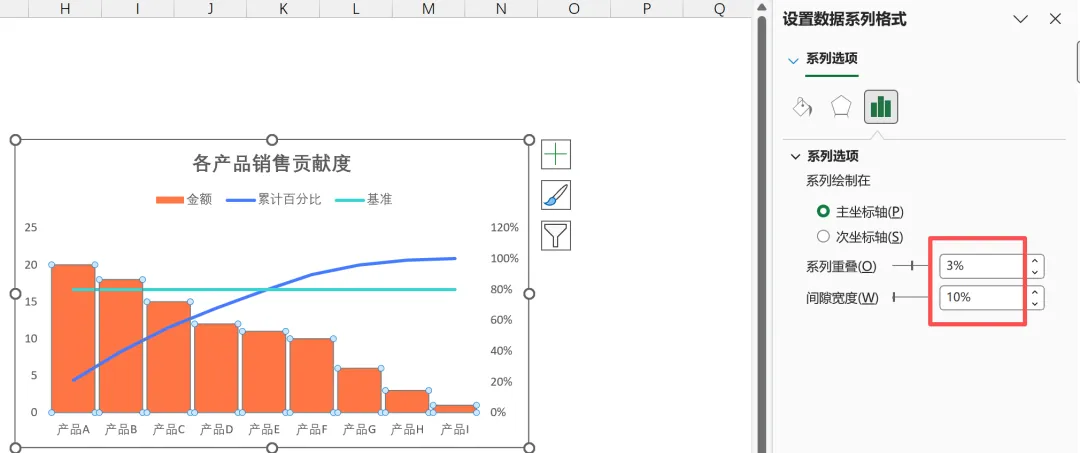Click the 产品D orange bar

tap(216, 368)
